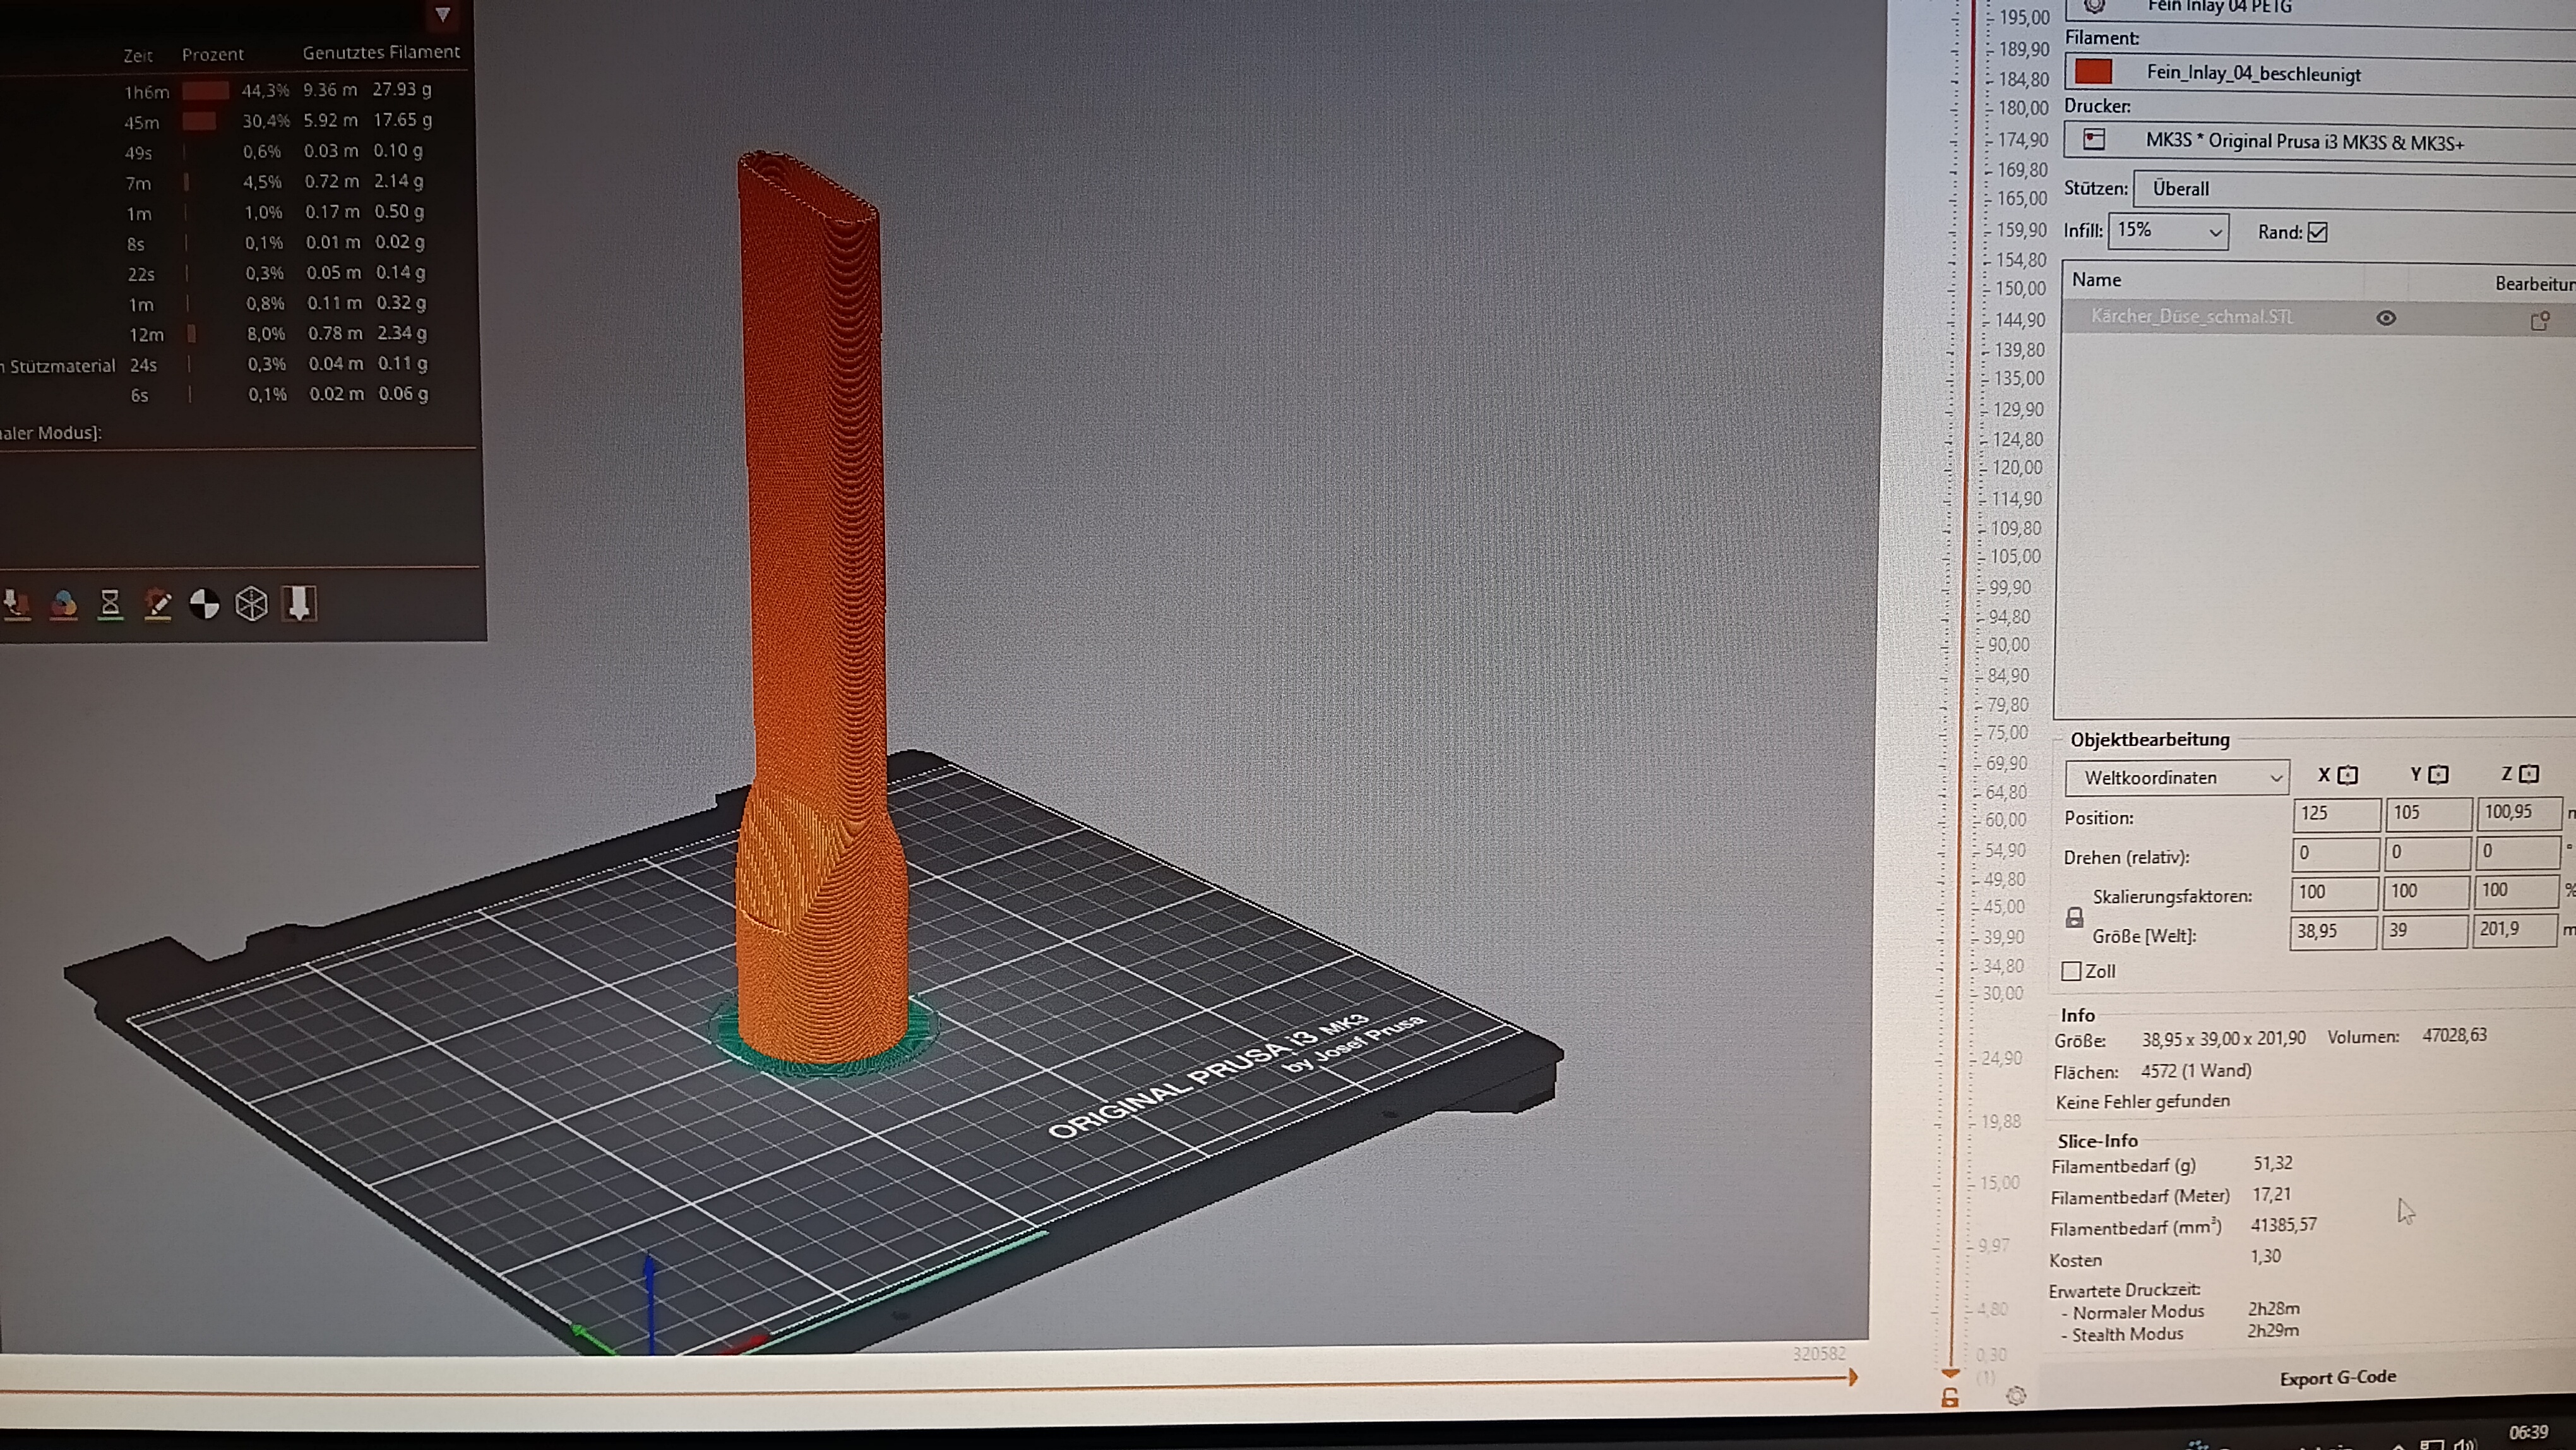The image size is (2576, 1450).
Task: Toggle the Rand brim checkbox
Action: point(2317,233)
